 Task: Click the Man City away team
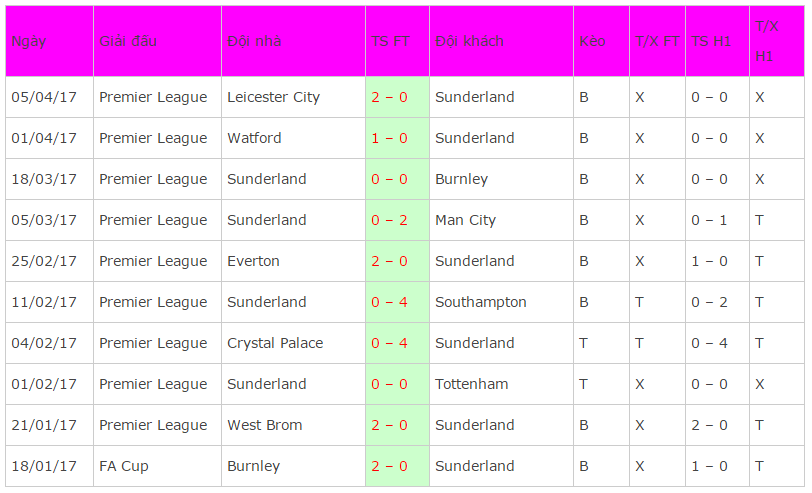466,221
